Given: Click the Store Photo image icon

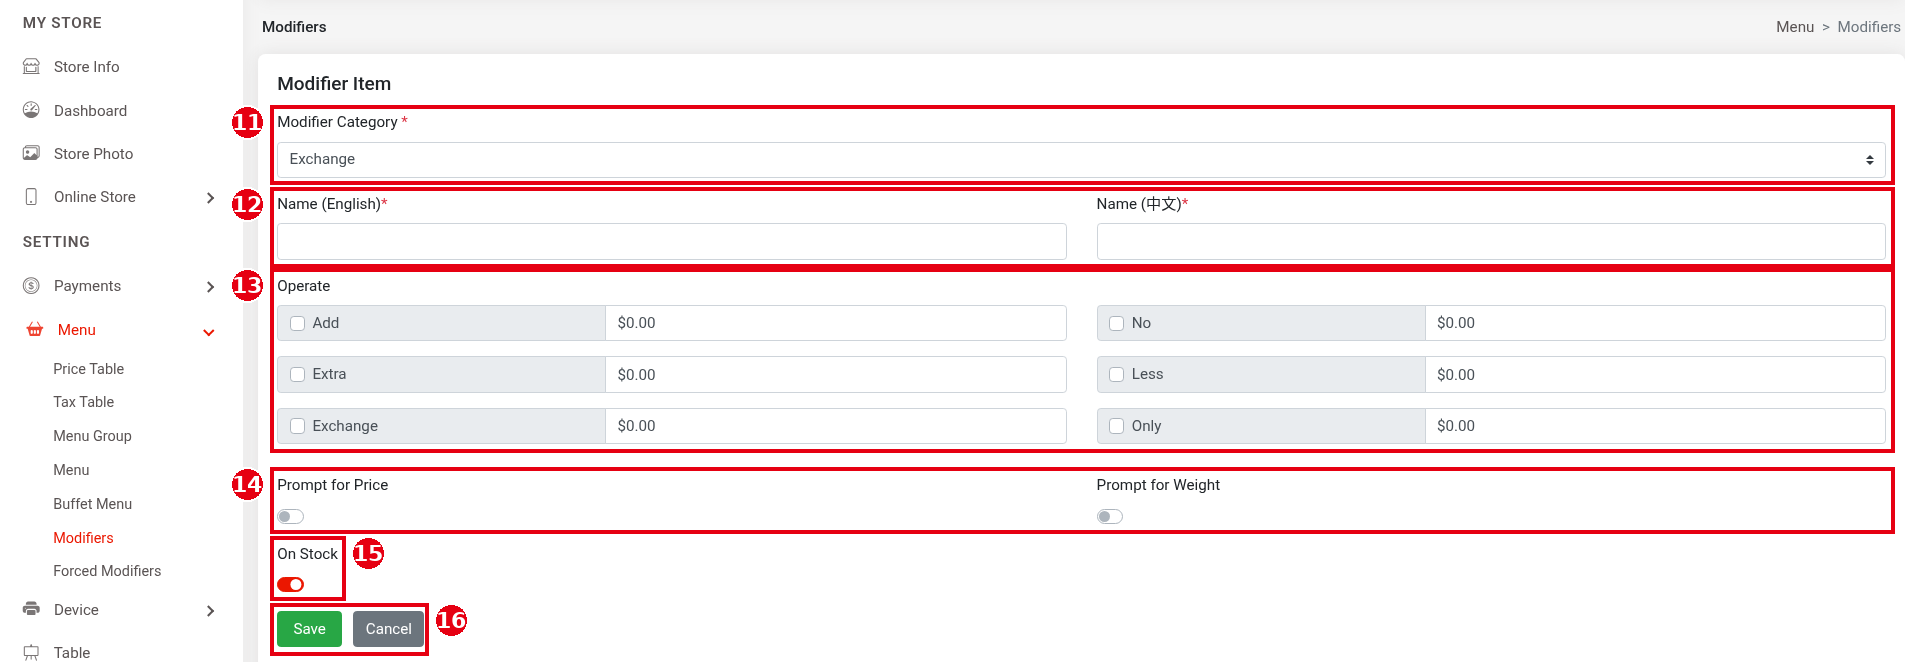Looking at the screenshot, I should pyautogui.click(x=31, y=153).
